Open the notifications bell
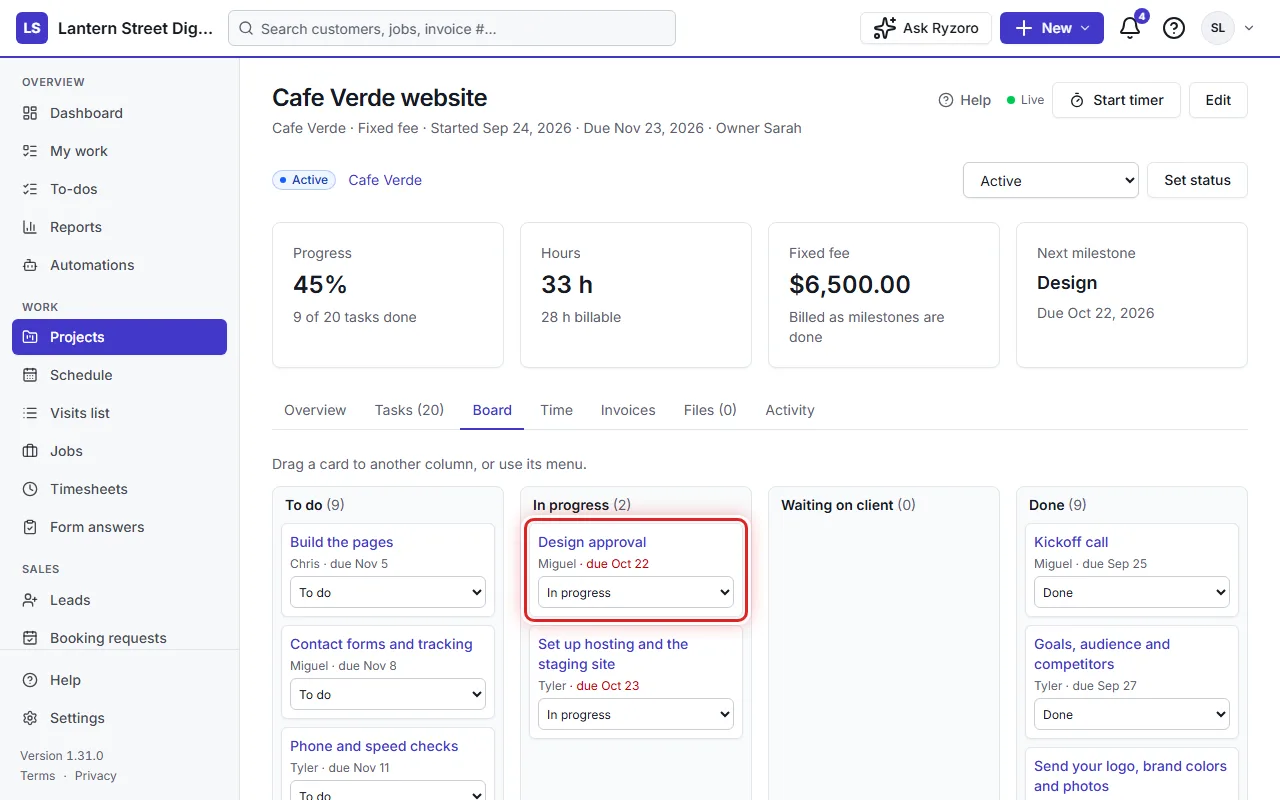This screenshot has width=1280, height=800. (x=1130, y=28)
